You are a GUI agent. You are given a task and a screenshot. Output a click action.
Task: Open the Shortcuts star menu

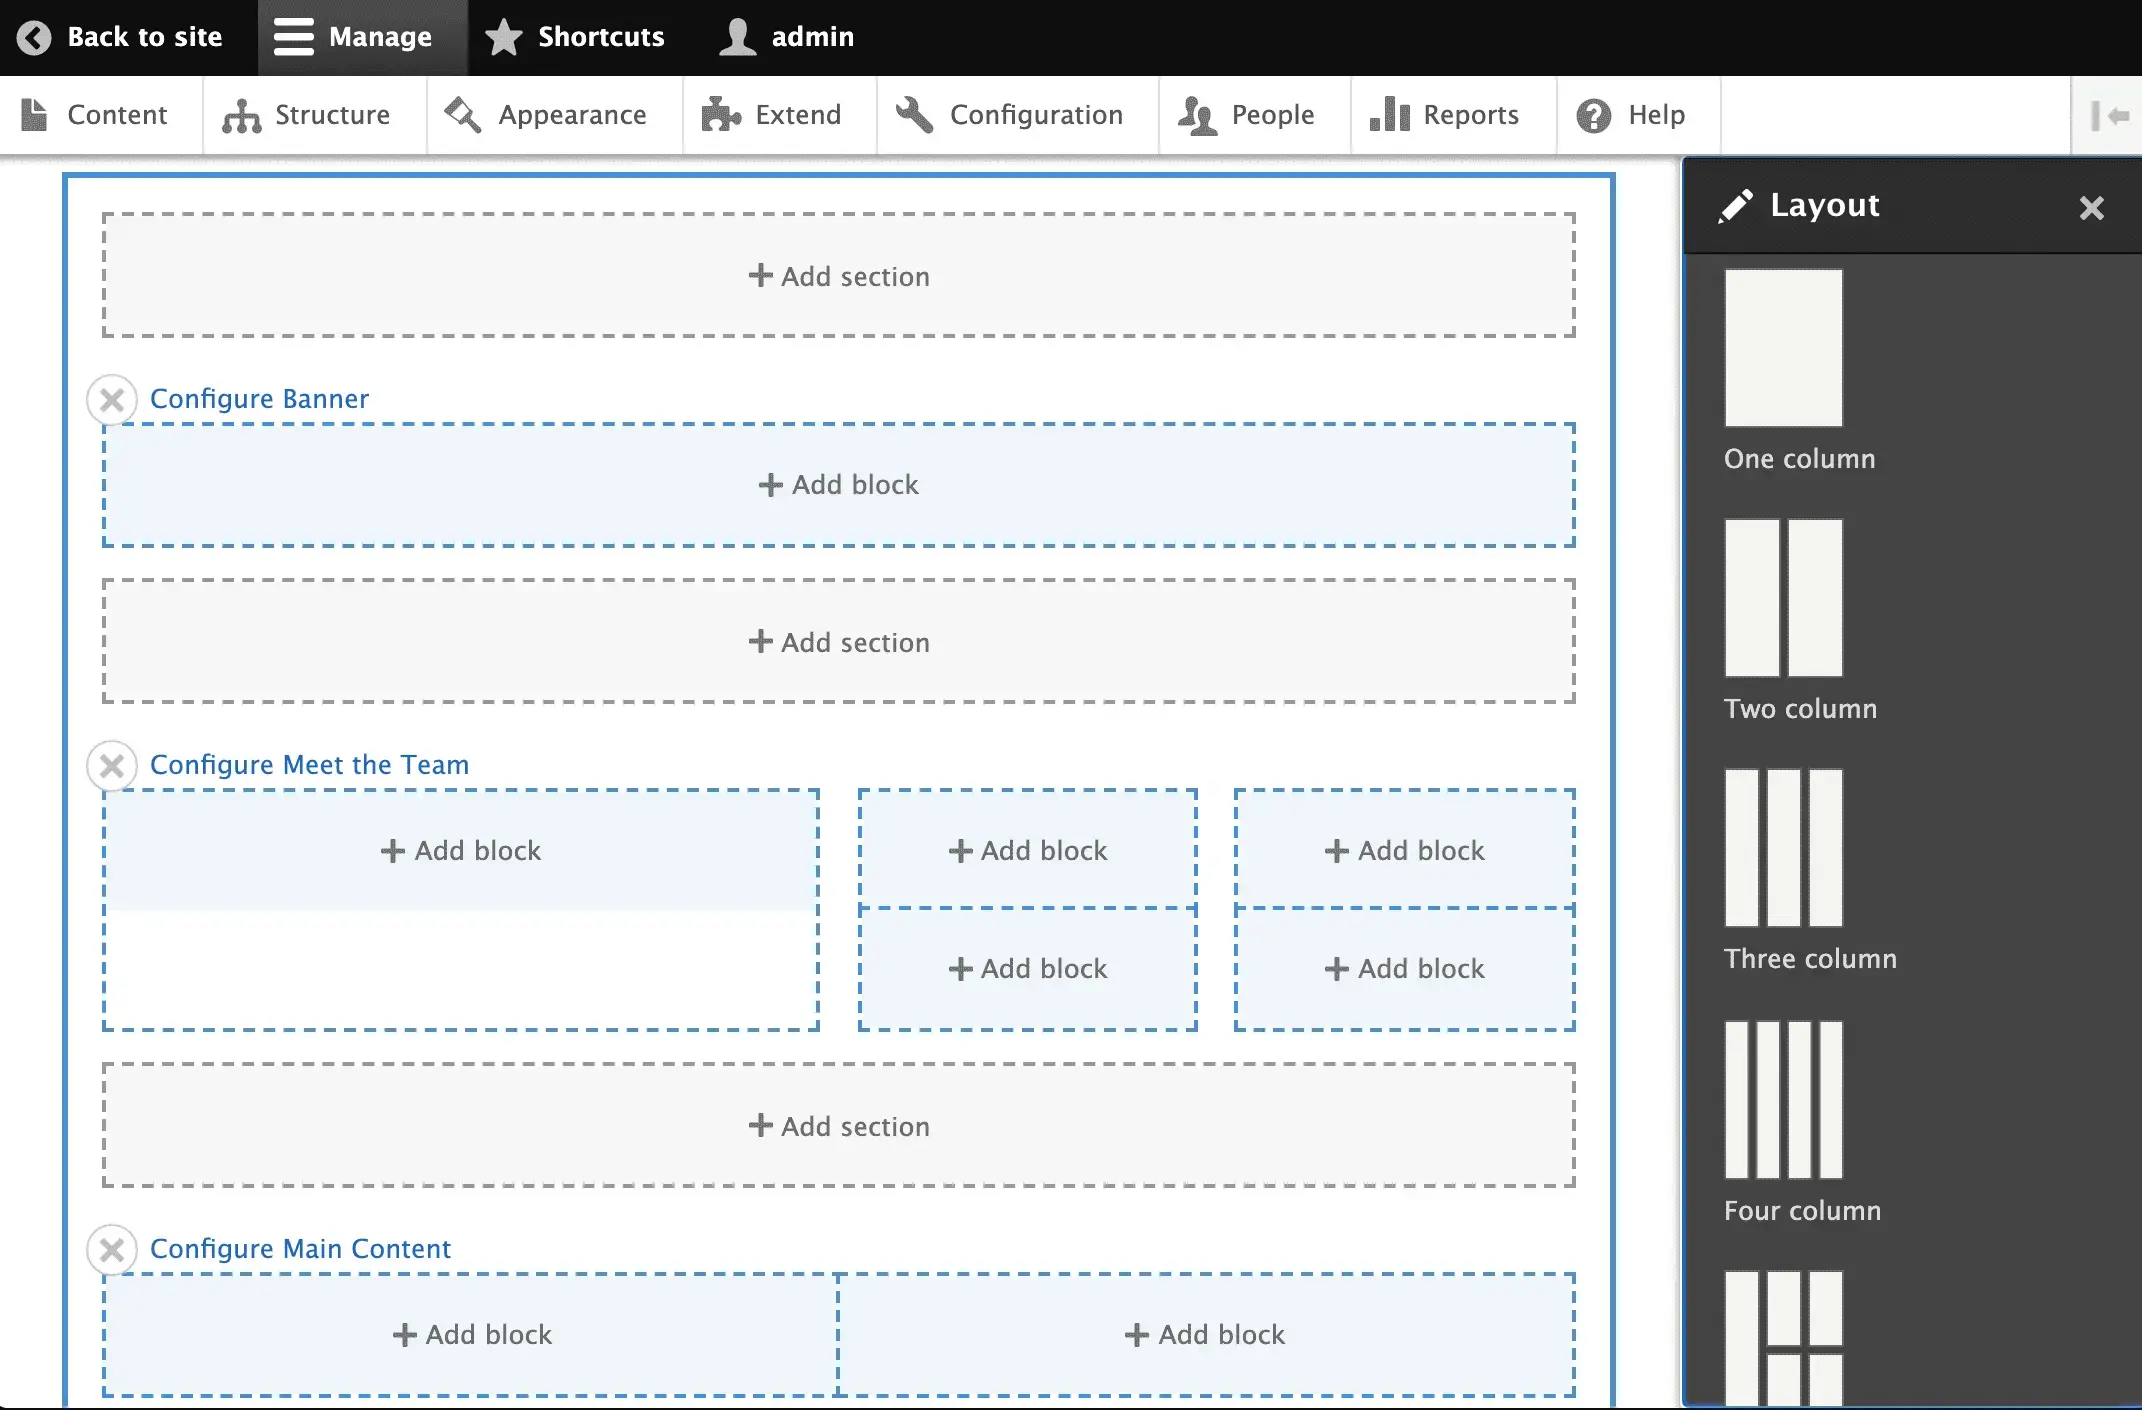click(575, 37)
